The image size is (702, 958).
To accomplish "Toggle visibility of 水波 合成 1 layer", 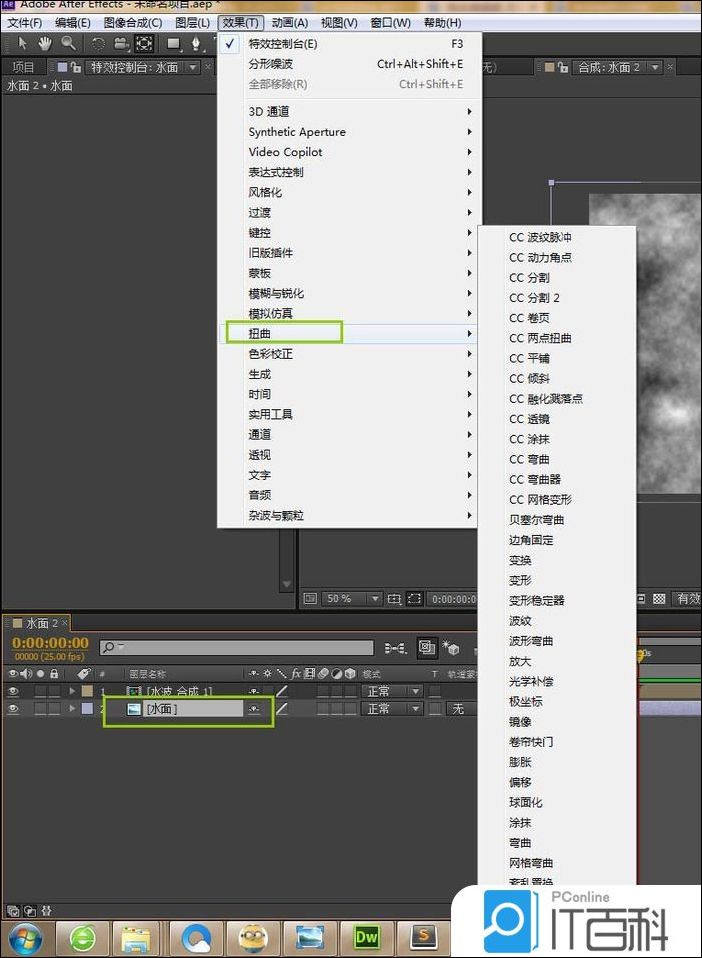I will [14, 691].
